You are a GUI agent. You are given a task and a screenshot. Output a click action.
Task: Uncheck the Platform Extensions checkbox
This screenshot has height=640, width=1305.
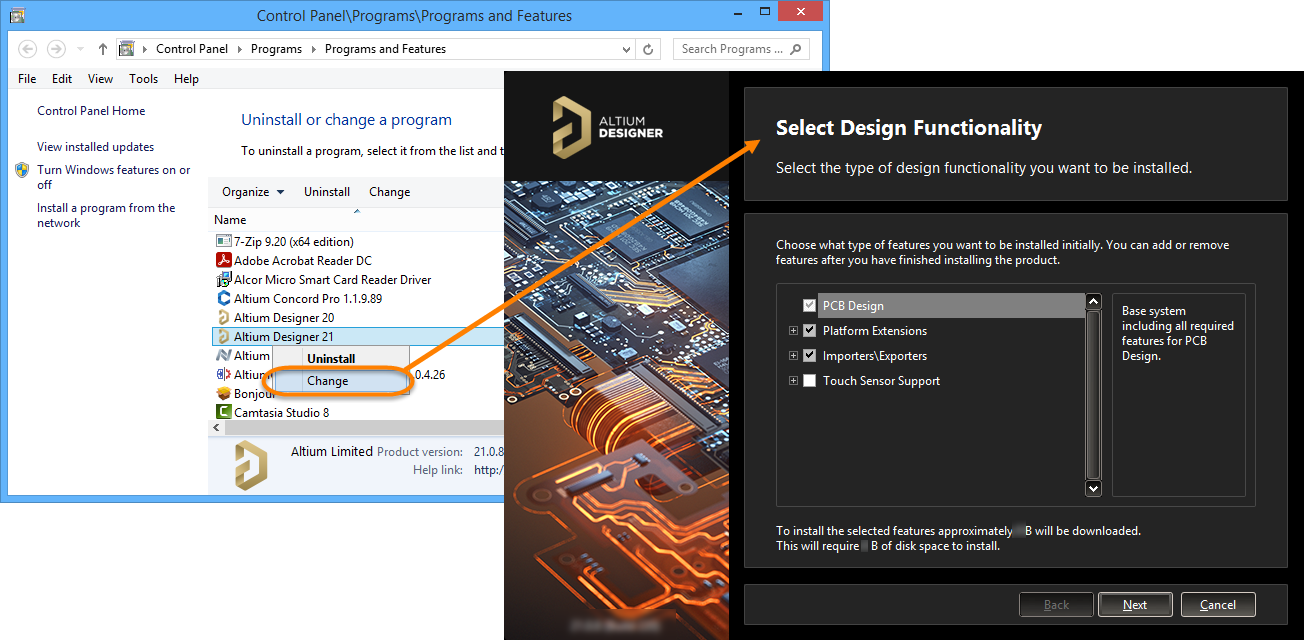coord(809,331)
